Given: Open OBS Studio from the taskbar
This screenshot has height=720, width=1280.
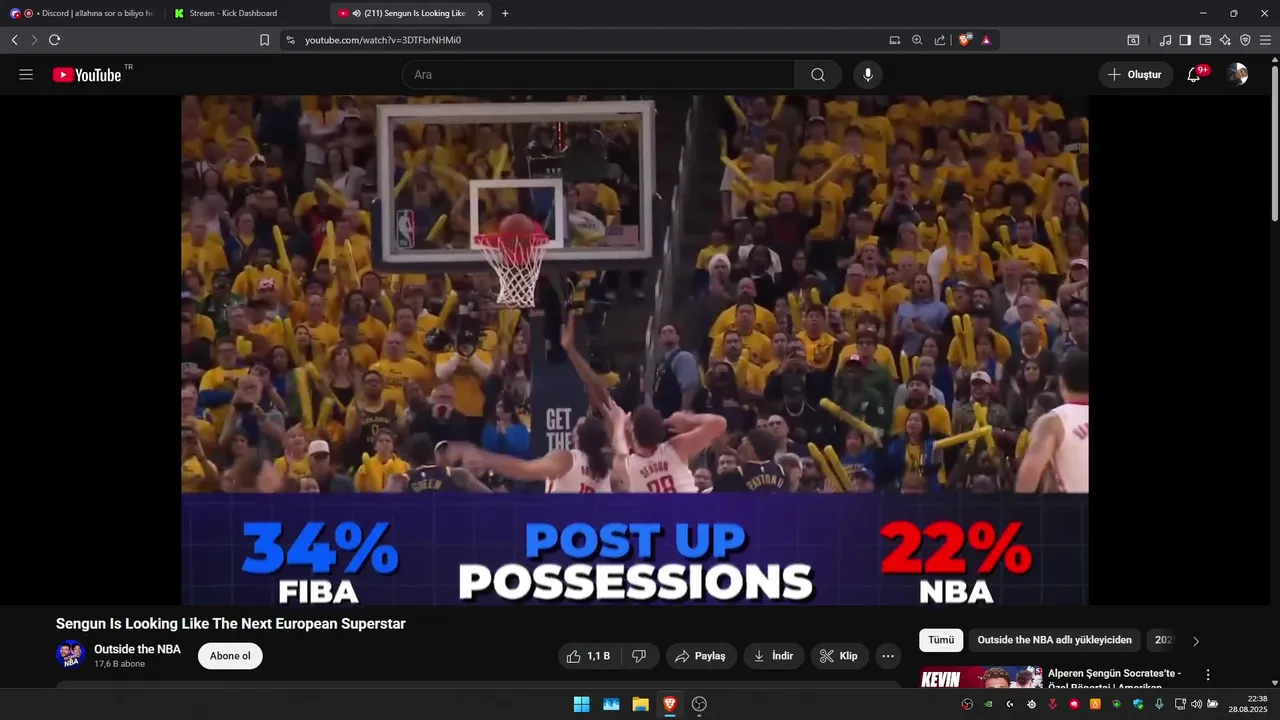Looking at the screenshot, I should pyautogui.click(x=699, y=704).
